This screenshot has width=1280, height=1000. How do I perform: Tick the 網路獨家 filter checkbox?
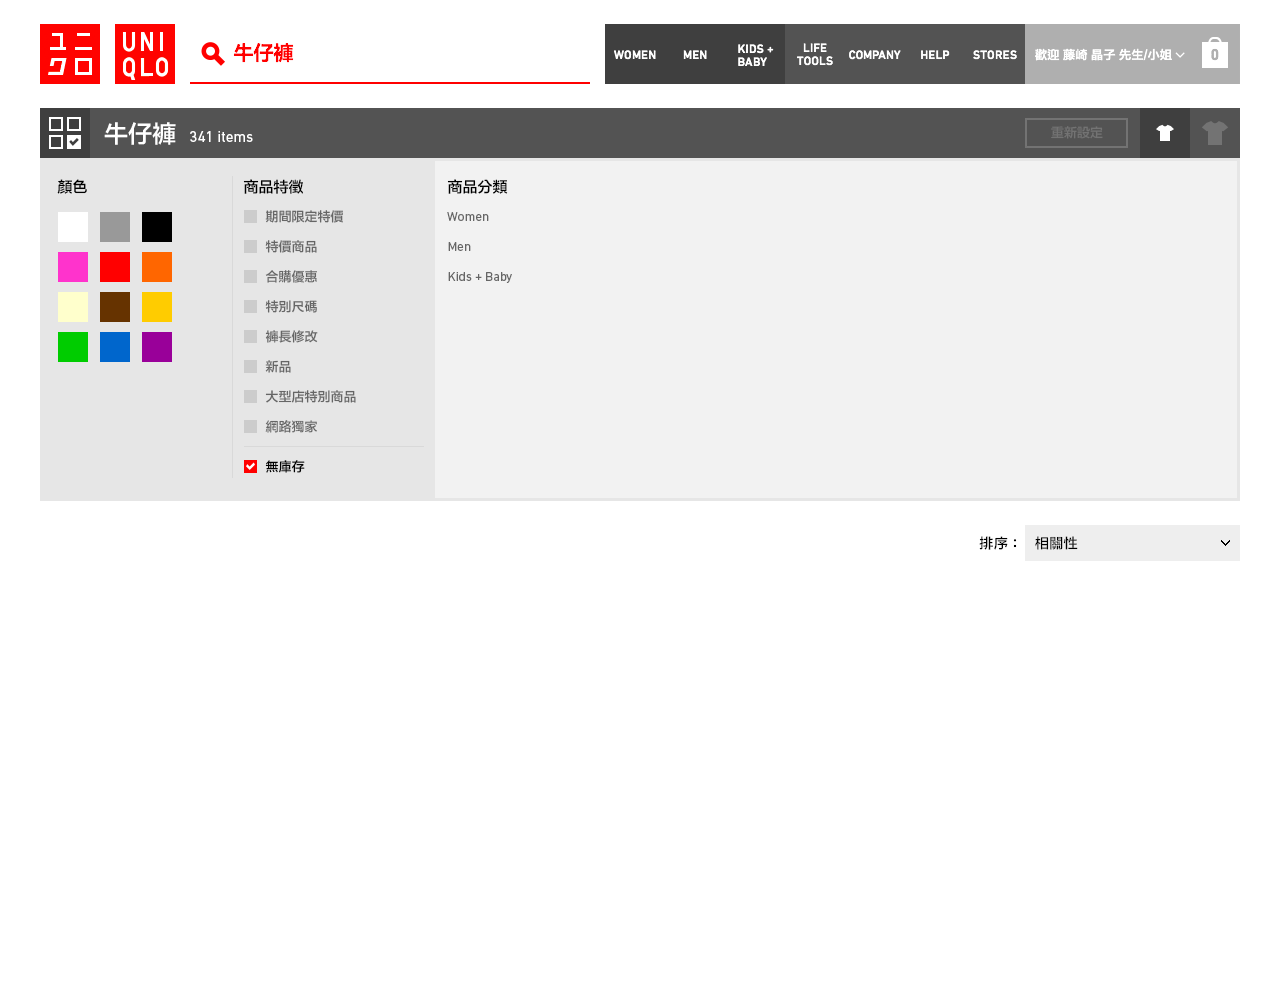coord(251,427)
